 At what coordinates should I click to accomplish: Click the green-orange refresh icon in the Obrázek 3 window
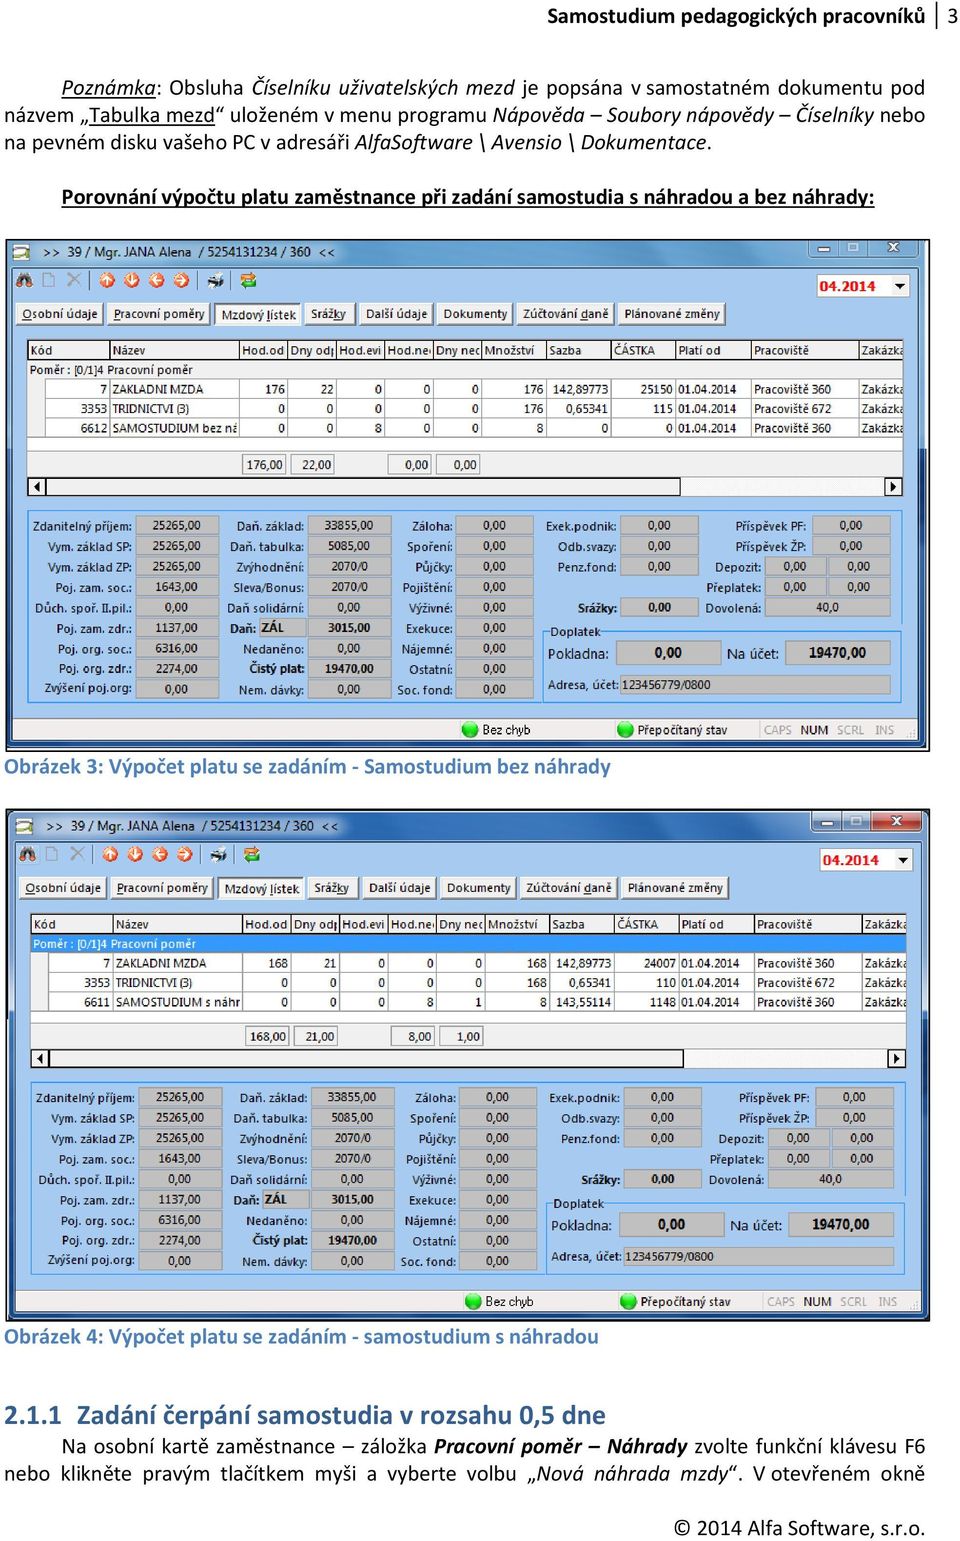248,281
